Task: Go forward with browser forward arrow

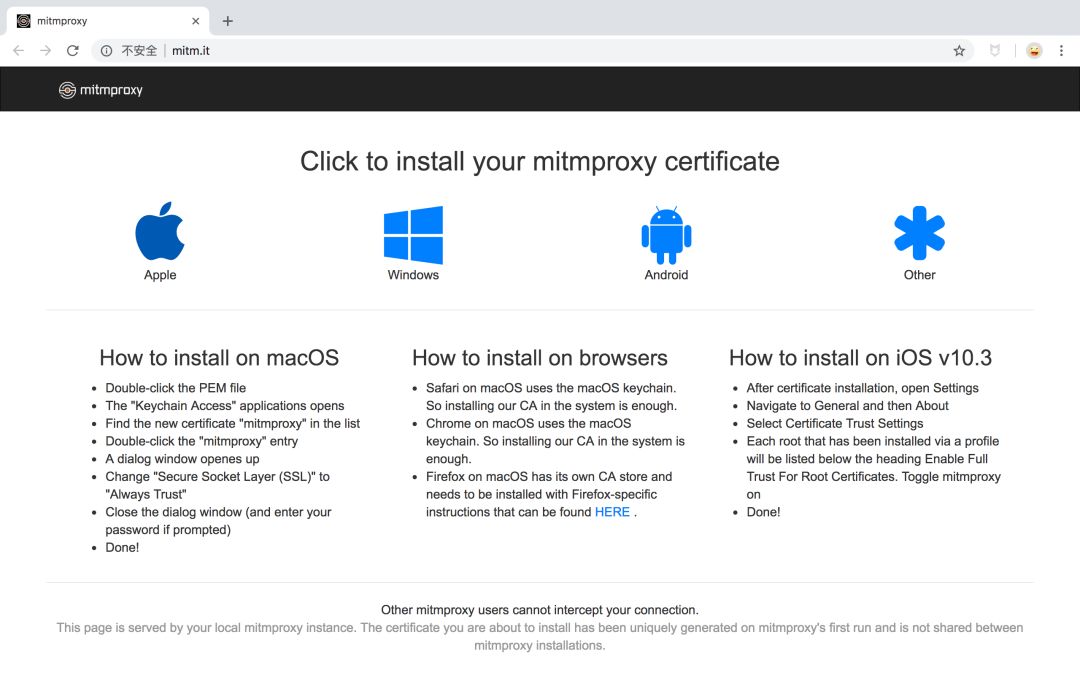Action: (45, 50)
